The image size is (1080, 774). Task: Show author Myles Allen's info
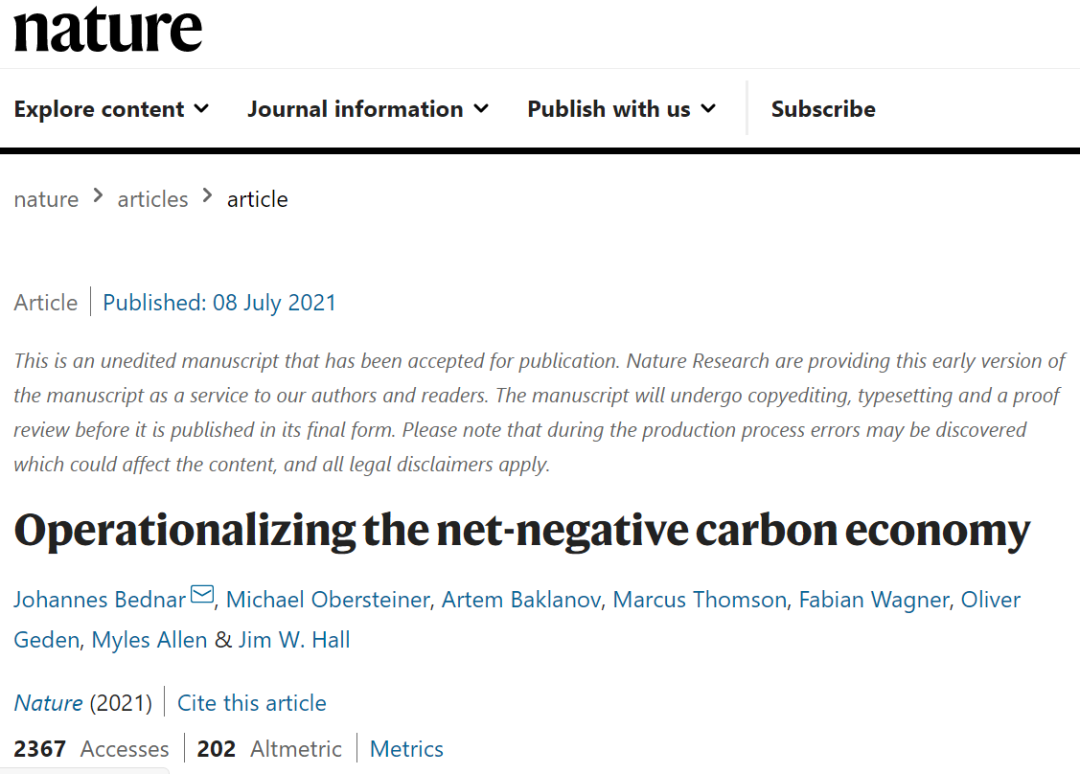point(149,640)
